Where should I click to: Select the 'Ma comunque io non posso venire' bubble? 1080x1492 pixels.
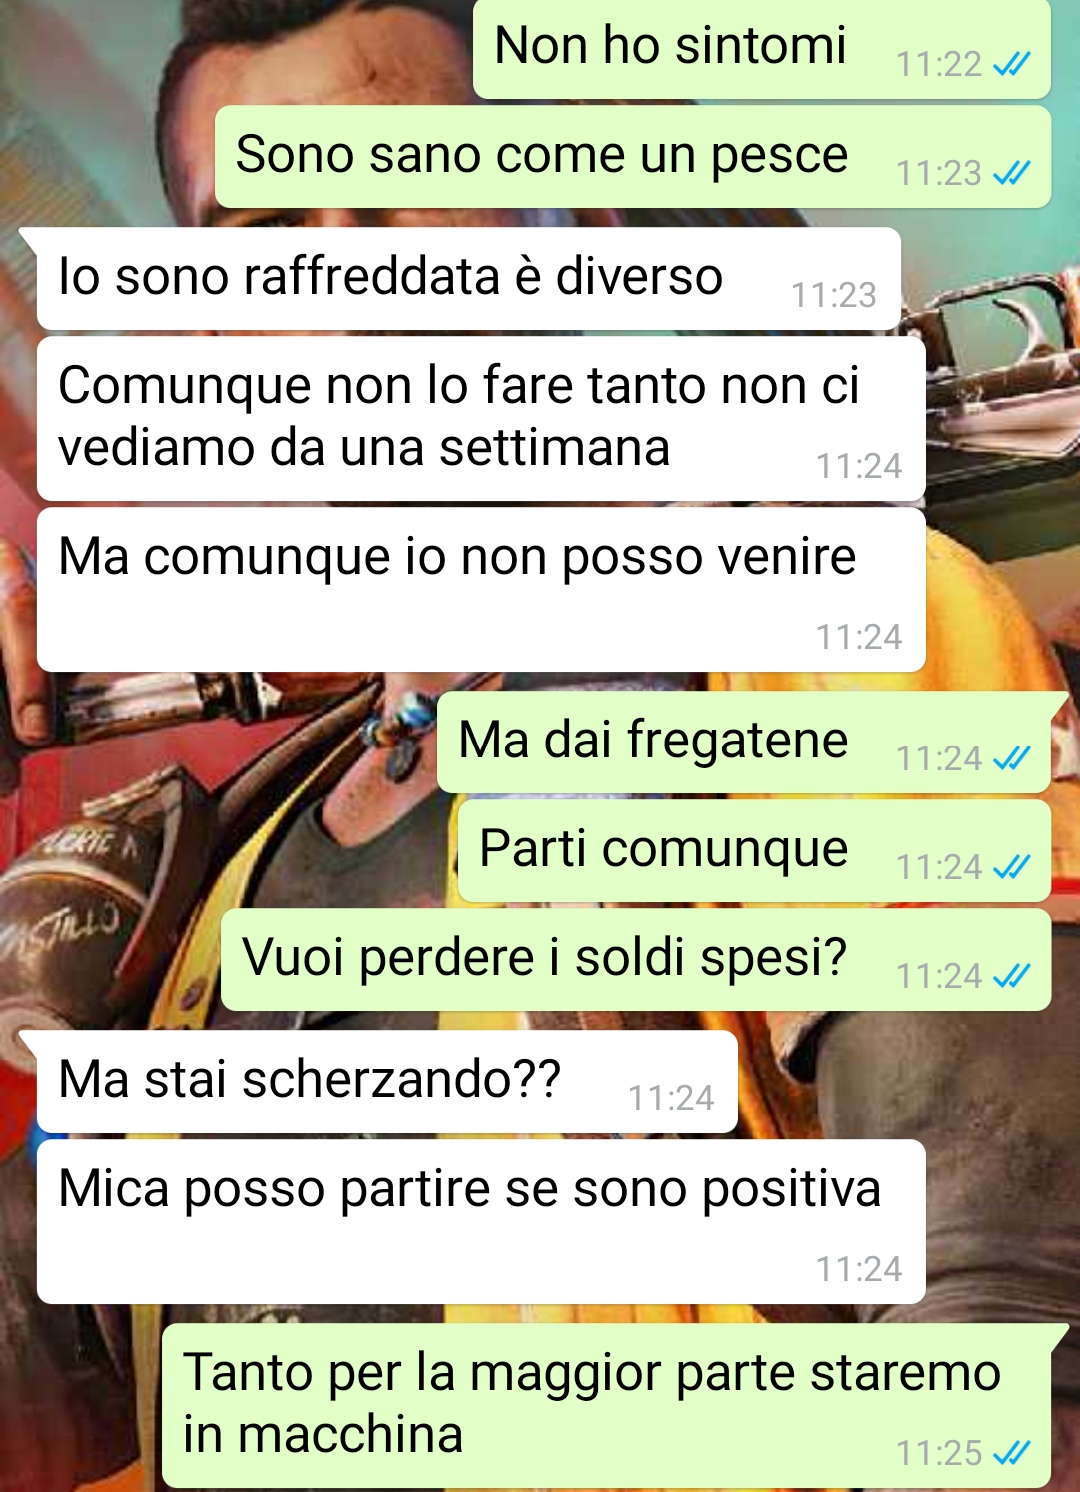tap(481, 590)
